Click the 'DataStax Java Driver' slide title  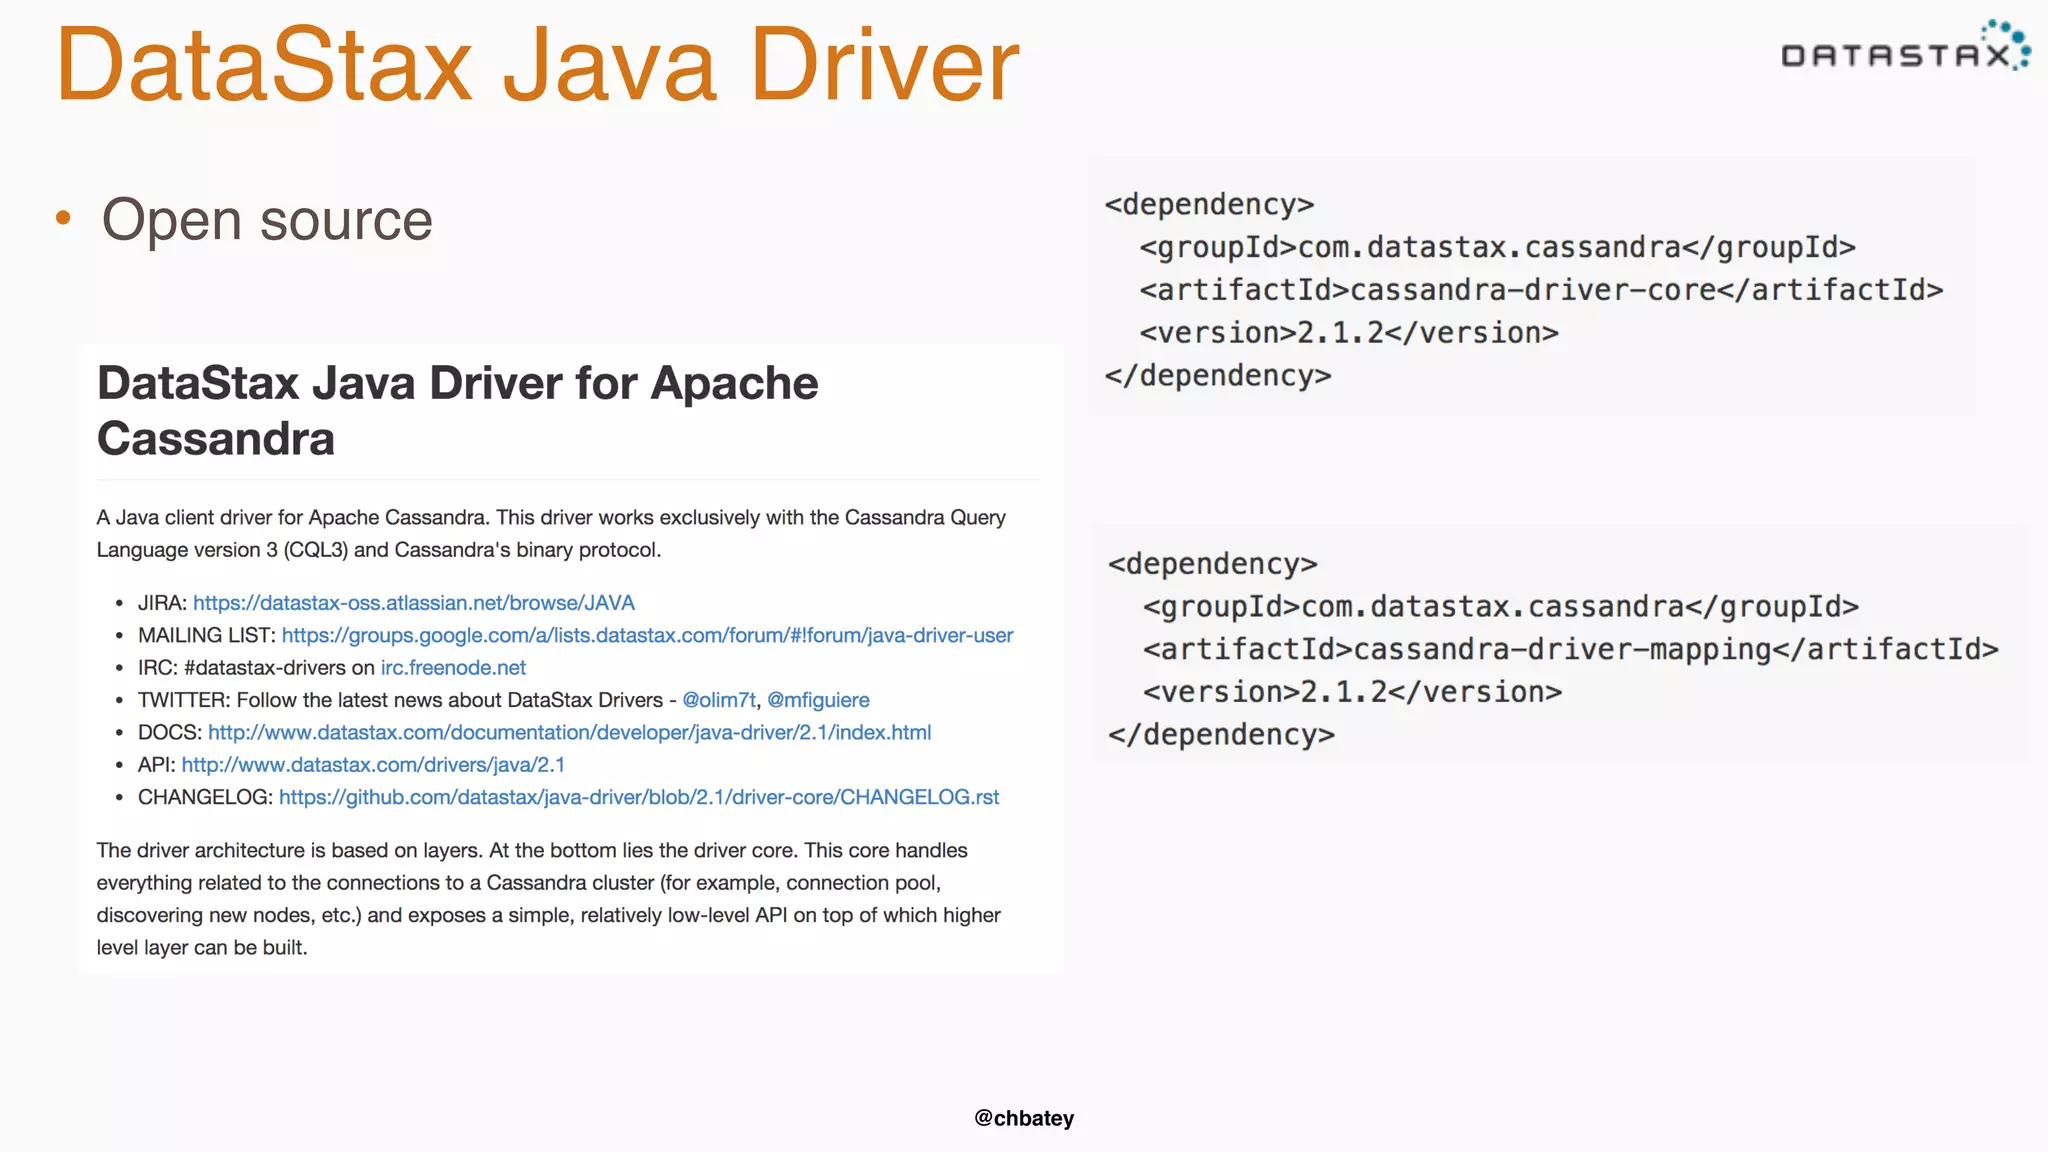point(538,64)
